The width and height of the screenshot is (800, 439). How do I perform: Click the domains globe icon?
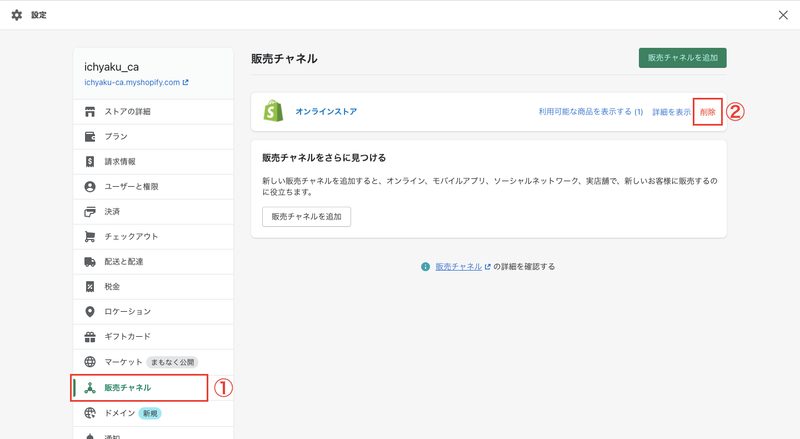[x=90, y=413]
